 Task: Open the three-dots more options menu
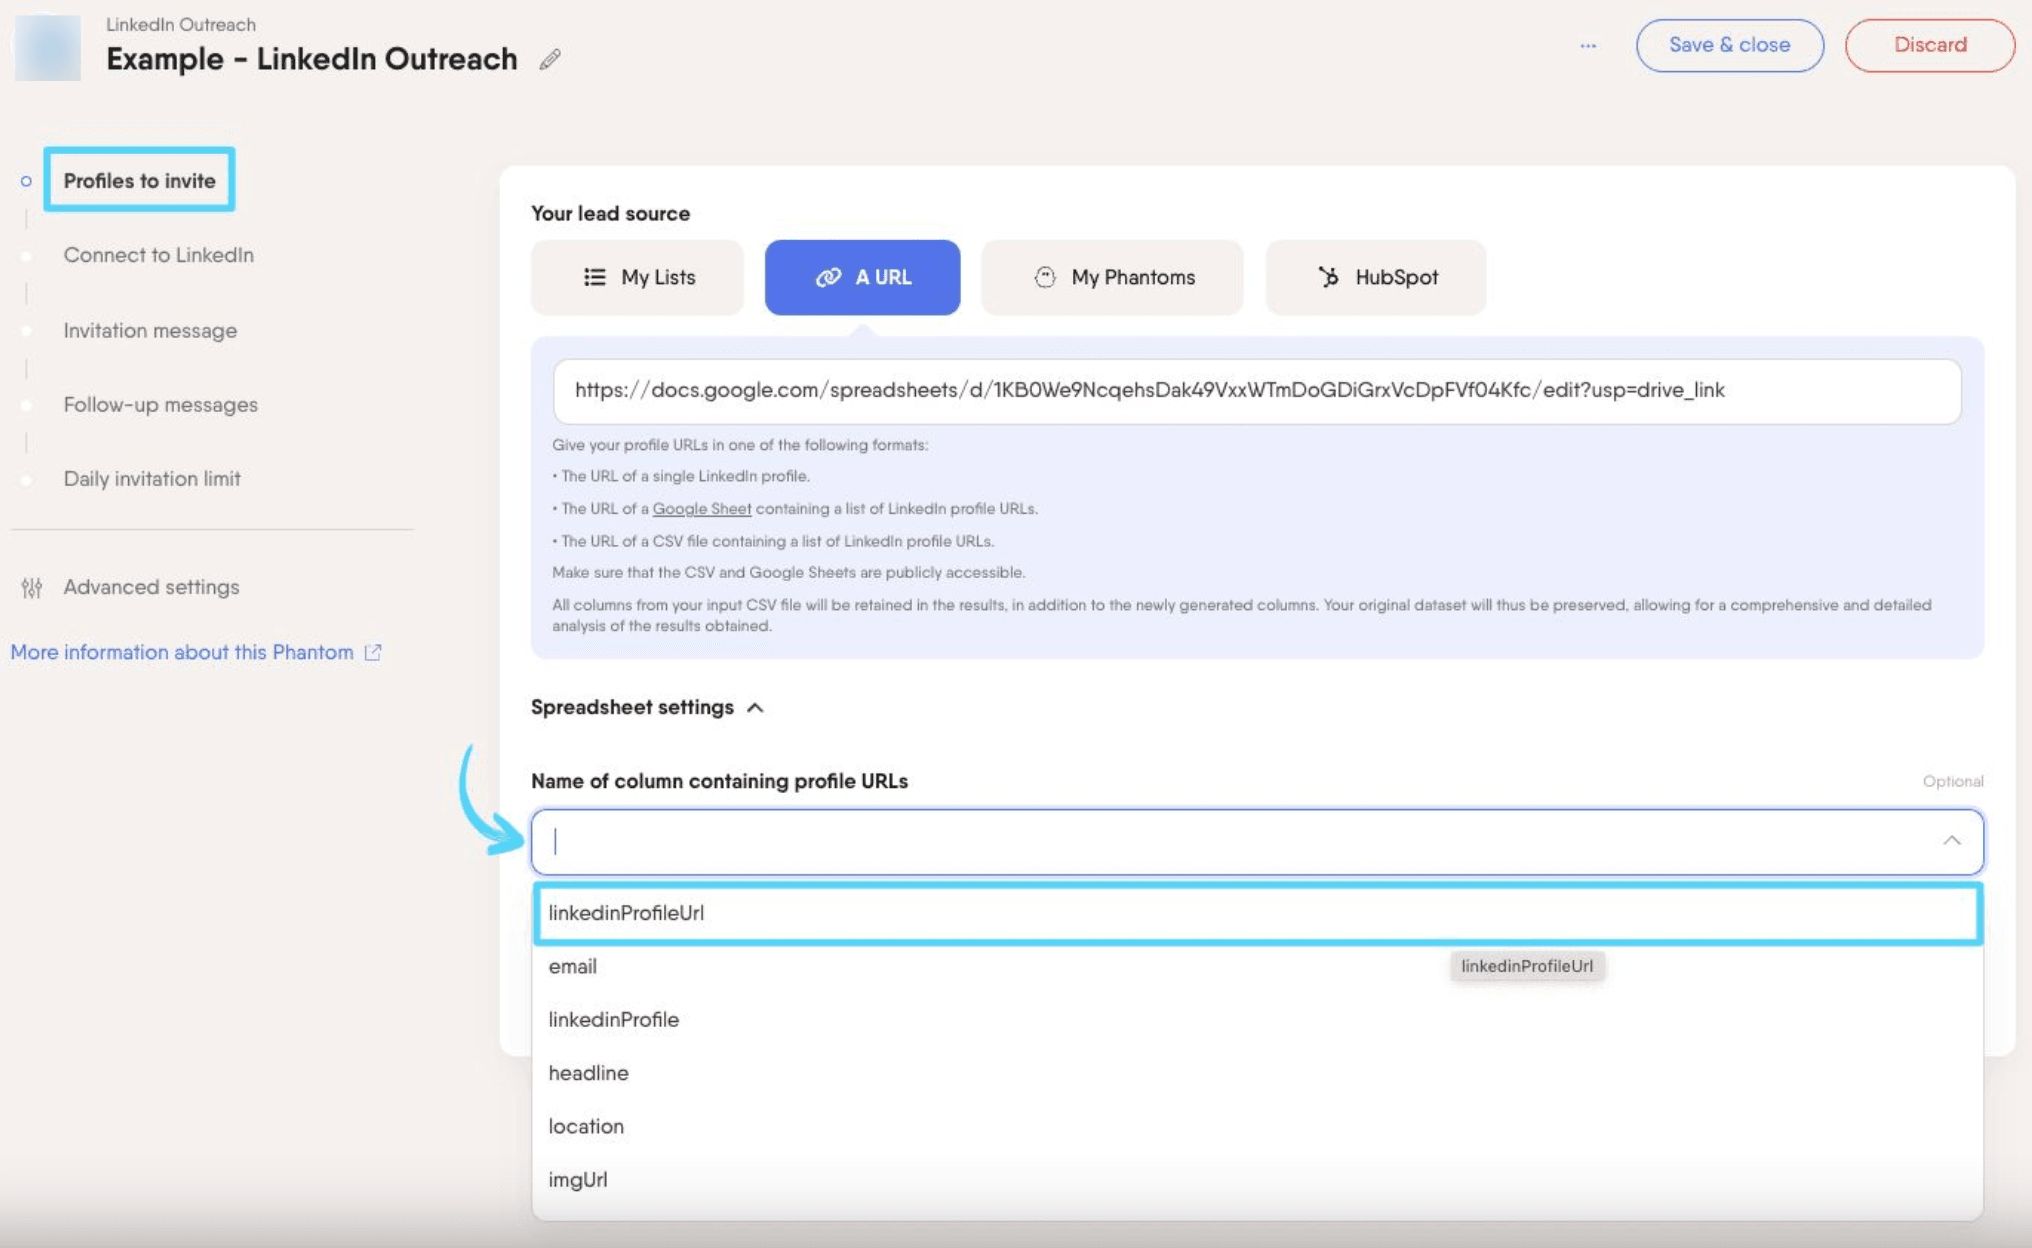coord(1588,46)
